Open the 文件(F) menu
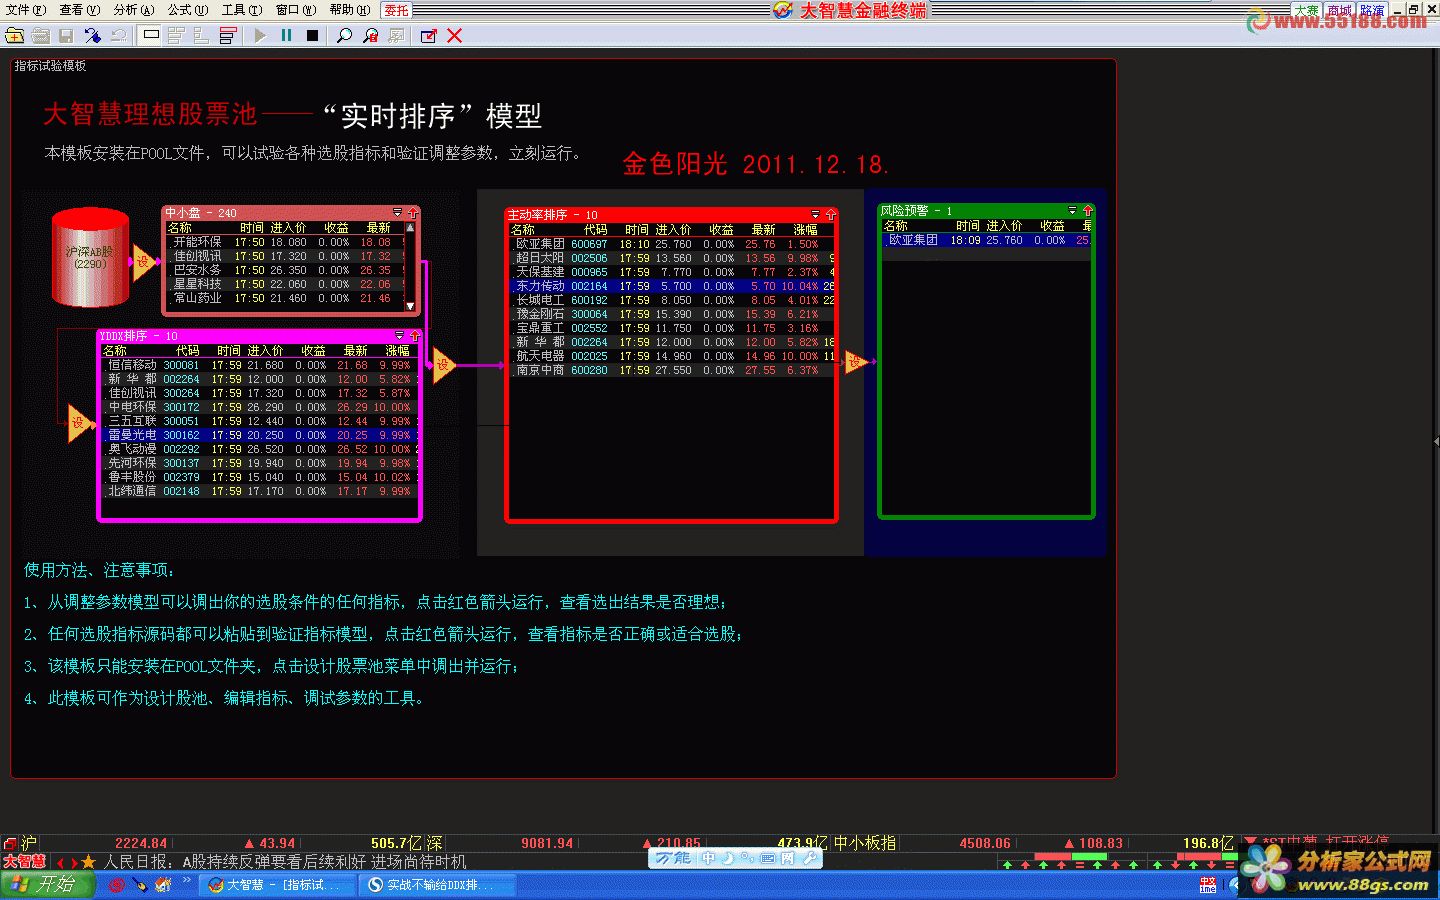Viewport: 1440px width, 900px height. tap(26, 10)
